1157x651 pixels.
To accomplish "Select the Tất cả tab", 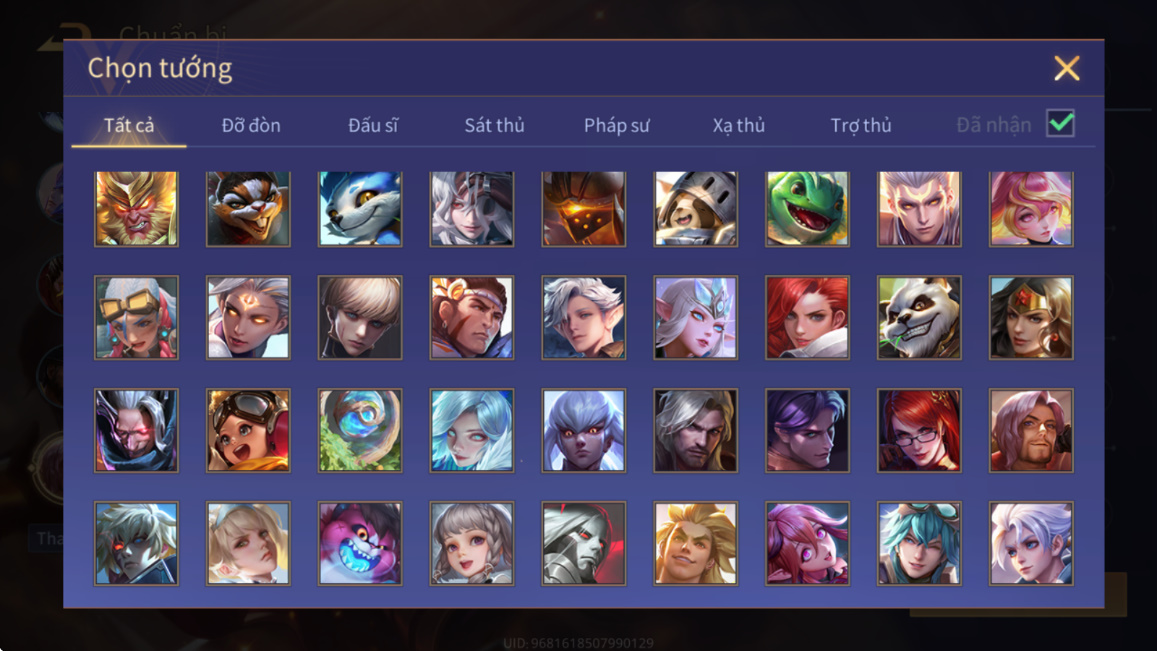I will [x=129, y=125].
